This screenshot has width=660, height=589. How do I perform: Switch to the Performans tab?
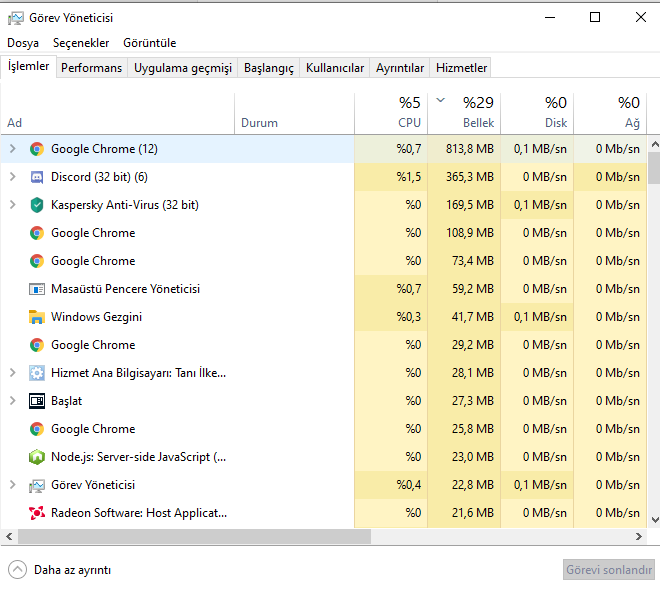pos(92,68)
